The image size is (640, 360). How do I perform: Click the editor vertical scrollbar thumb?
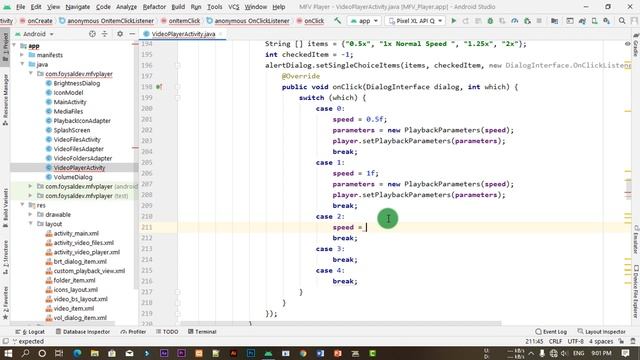tap(628, 189)
